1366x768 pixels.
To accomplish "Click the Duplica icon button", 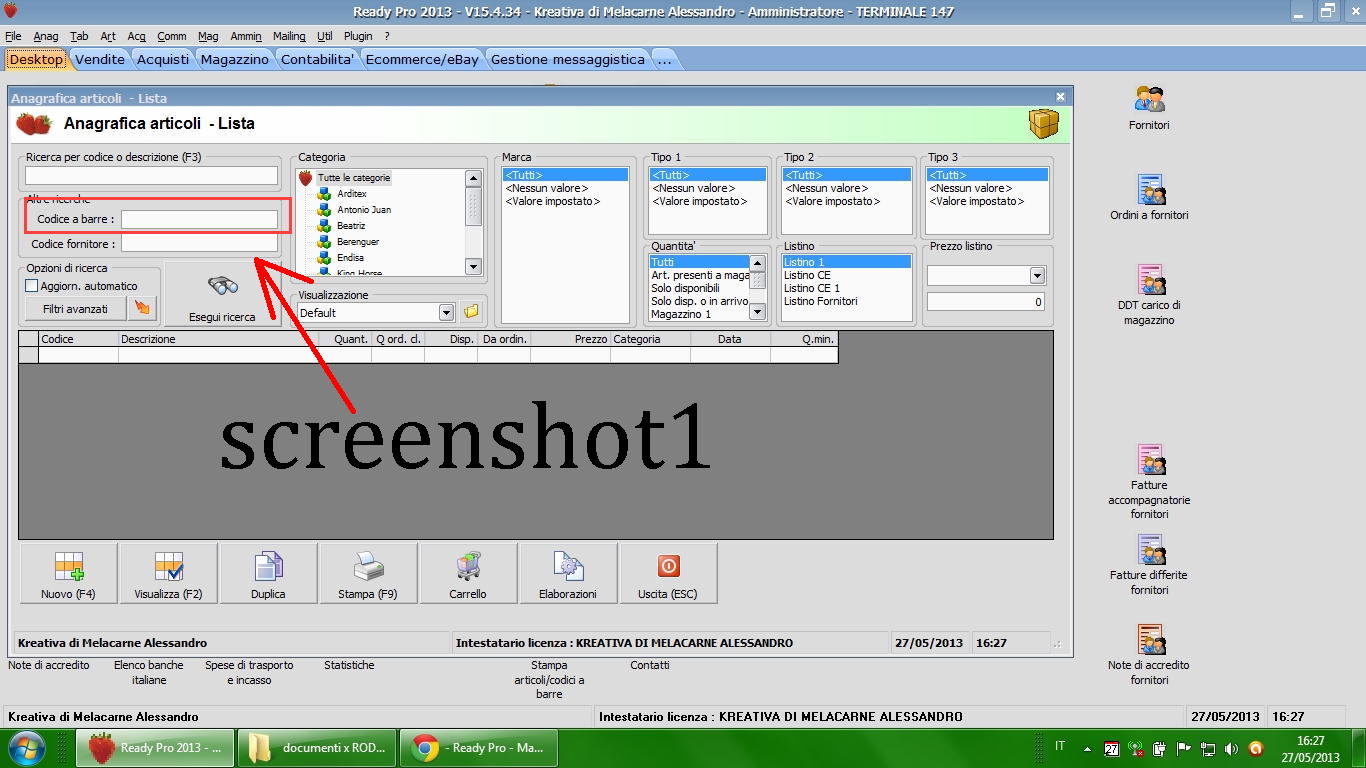I will tap(268, 573).
